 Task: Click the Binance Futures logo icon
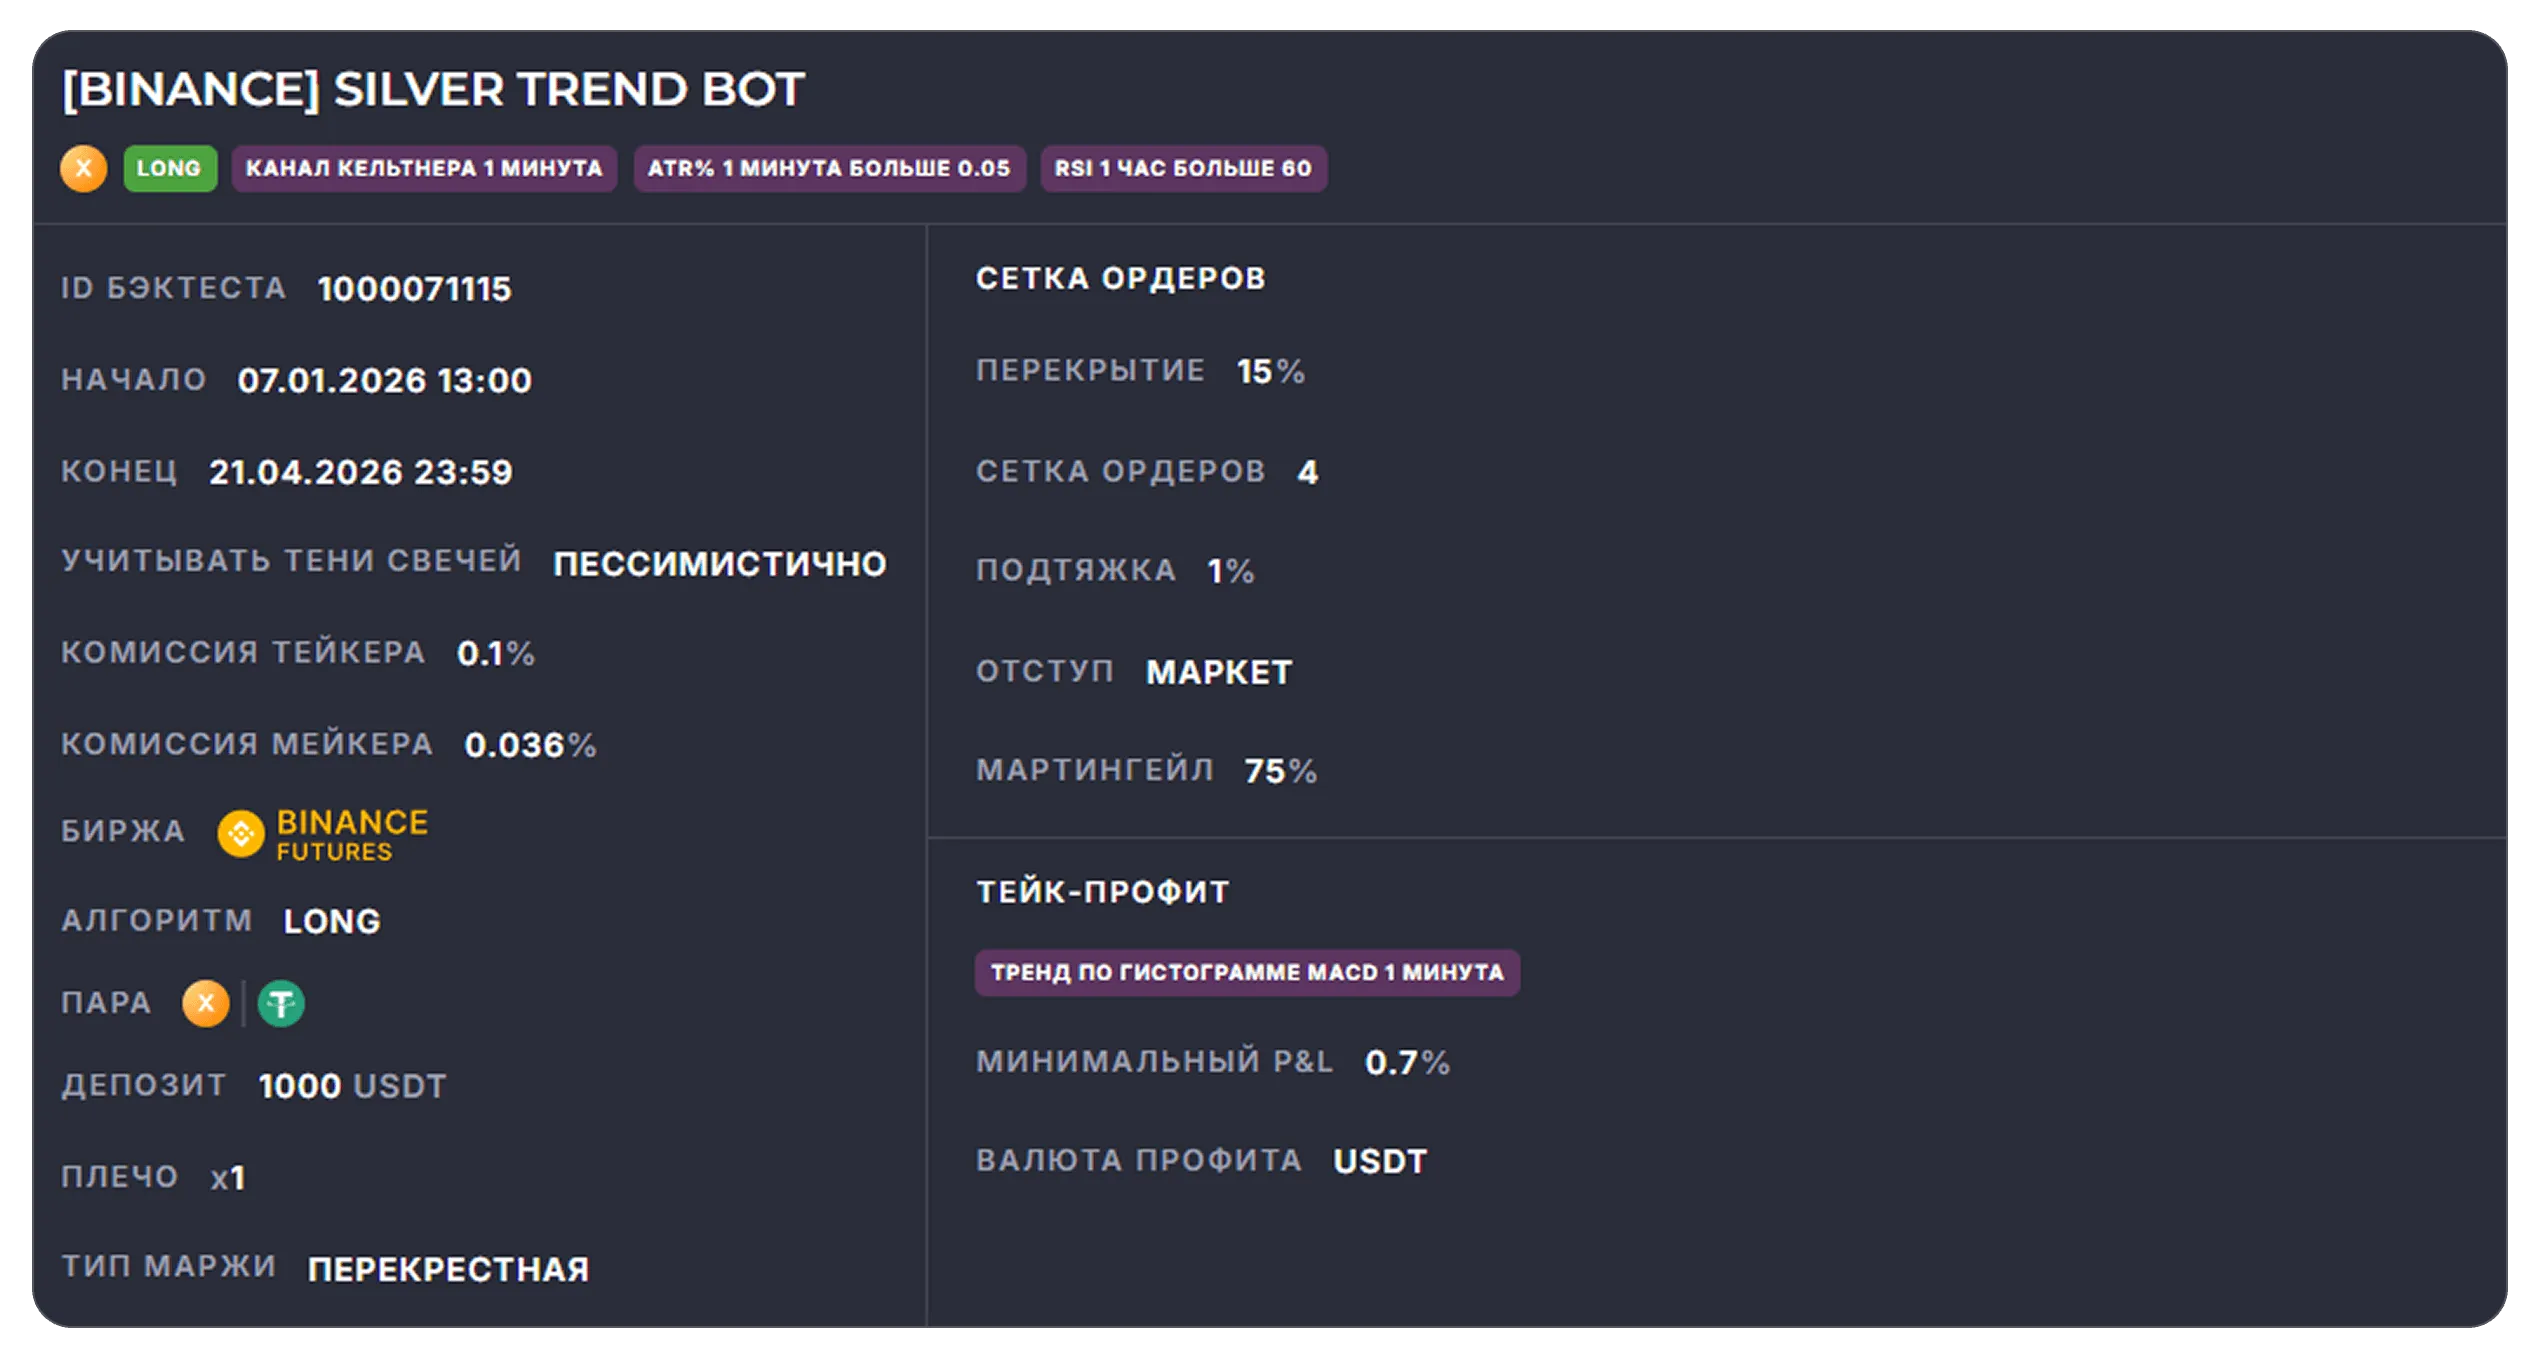(x=241, y=833)
